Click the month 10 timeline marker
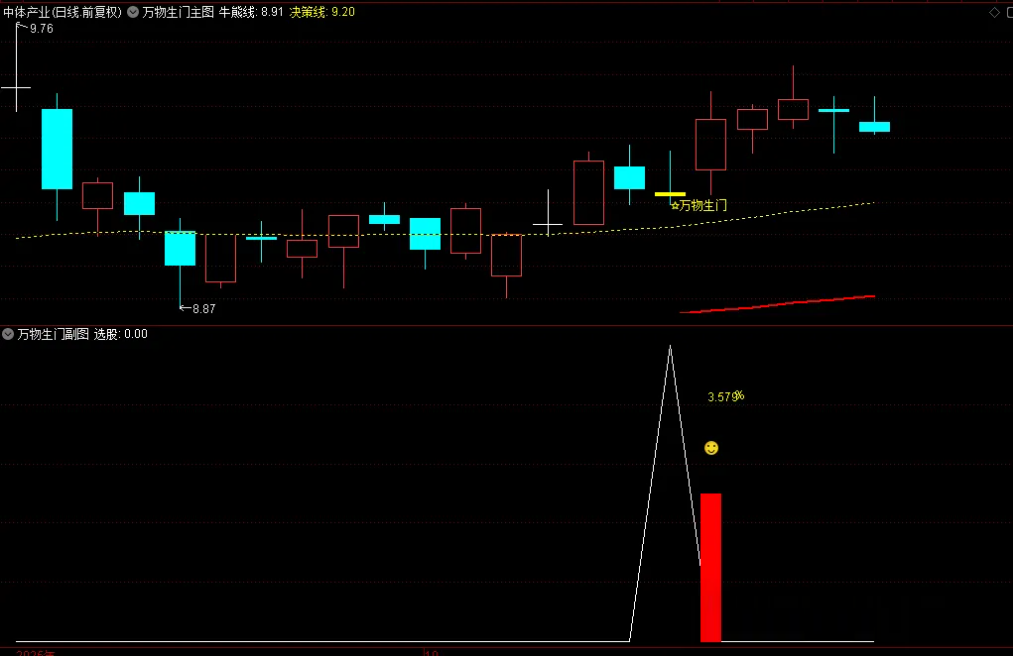The height and width of the screenshot is (656, 1013). [x=431, y=652]
